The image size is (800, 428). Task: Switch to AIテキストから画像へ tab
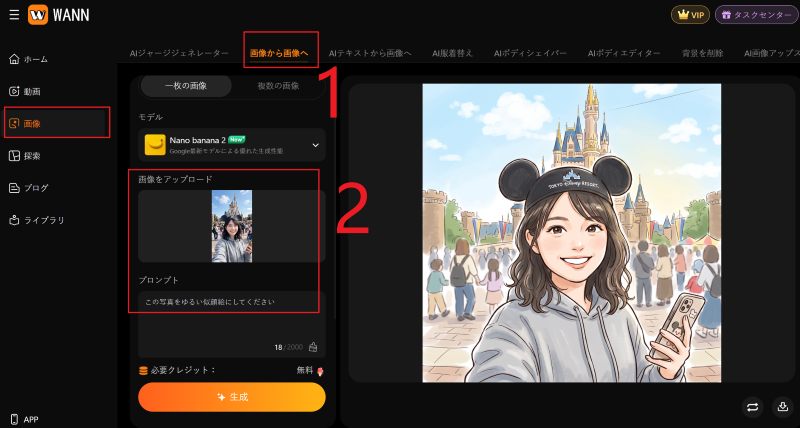(x=370, y=53)
